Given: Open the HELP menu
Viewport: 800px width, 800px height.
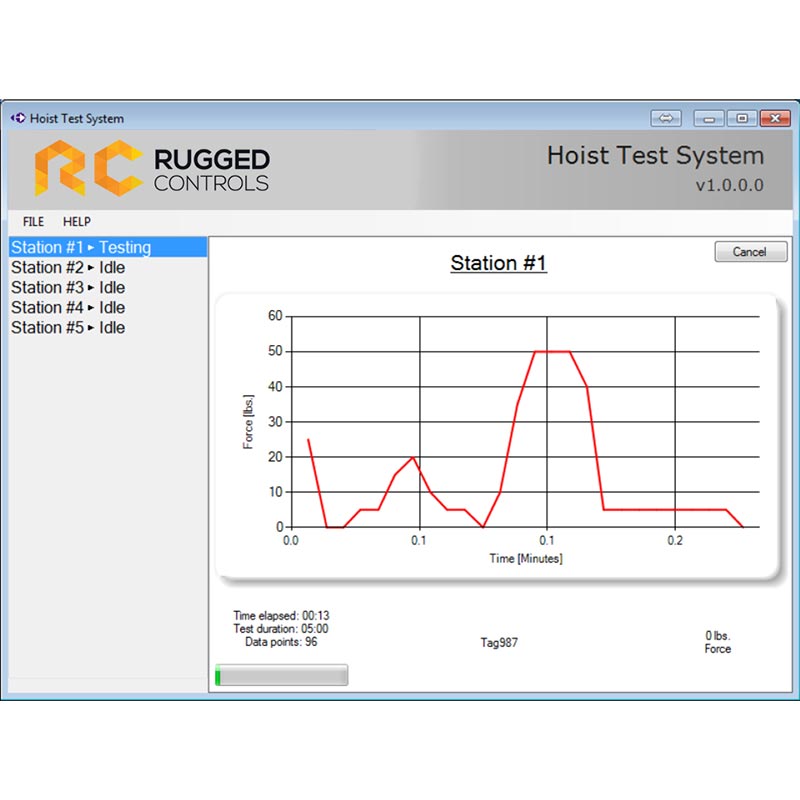Looking at the screenshot, I should coord(77,222).
